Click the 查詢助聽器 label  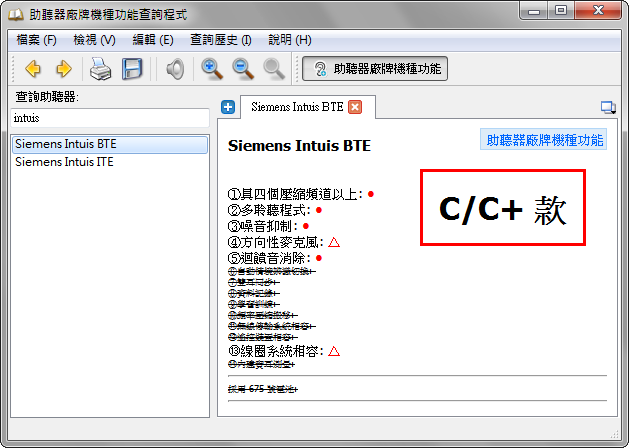coord(47,97)
